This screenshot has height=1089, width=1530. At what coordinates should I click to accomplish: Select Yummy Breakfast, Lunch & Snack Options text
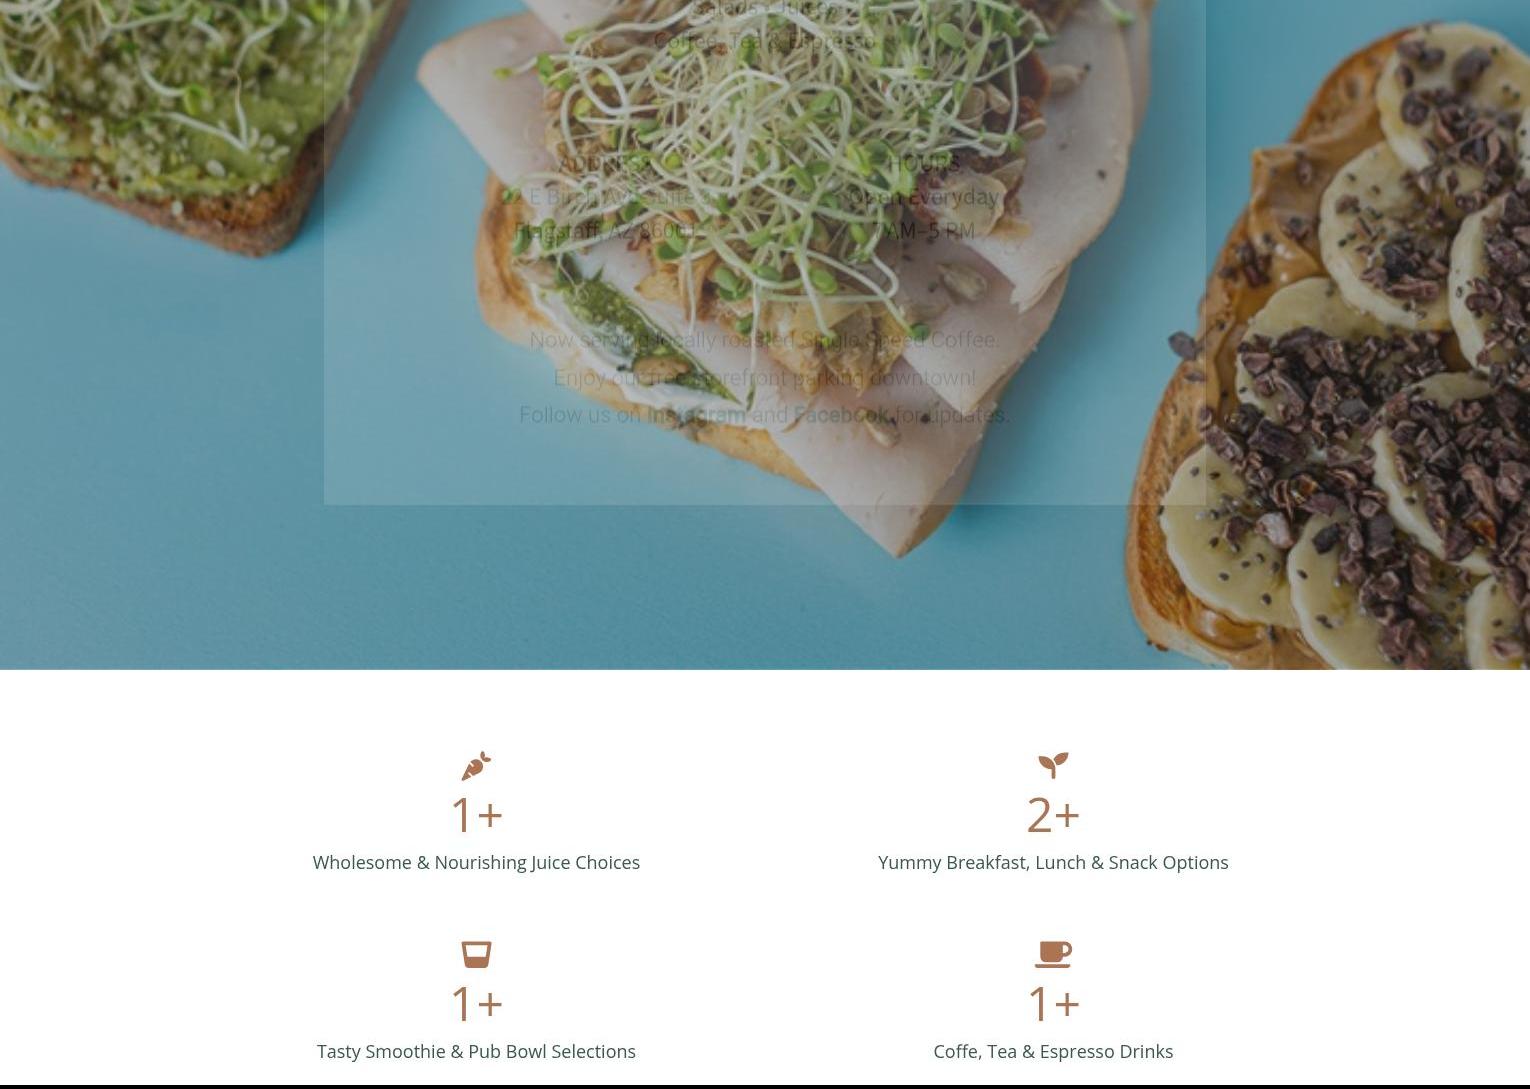[1053, 862]
